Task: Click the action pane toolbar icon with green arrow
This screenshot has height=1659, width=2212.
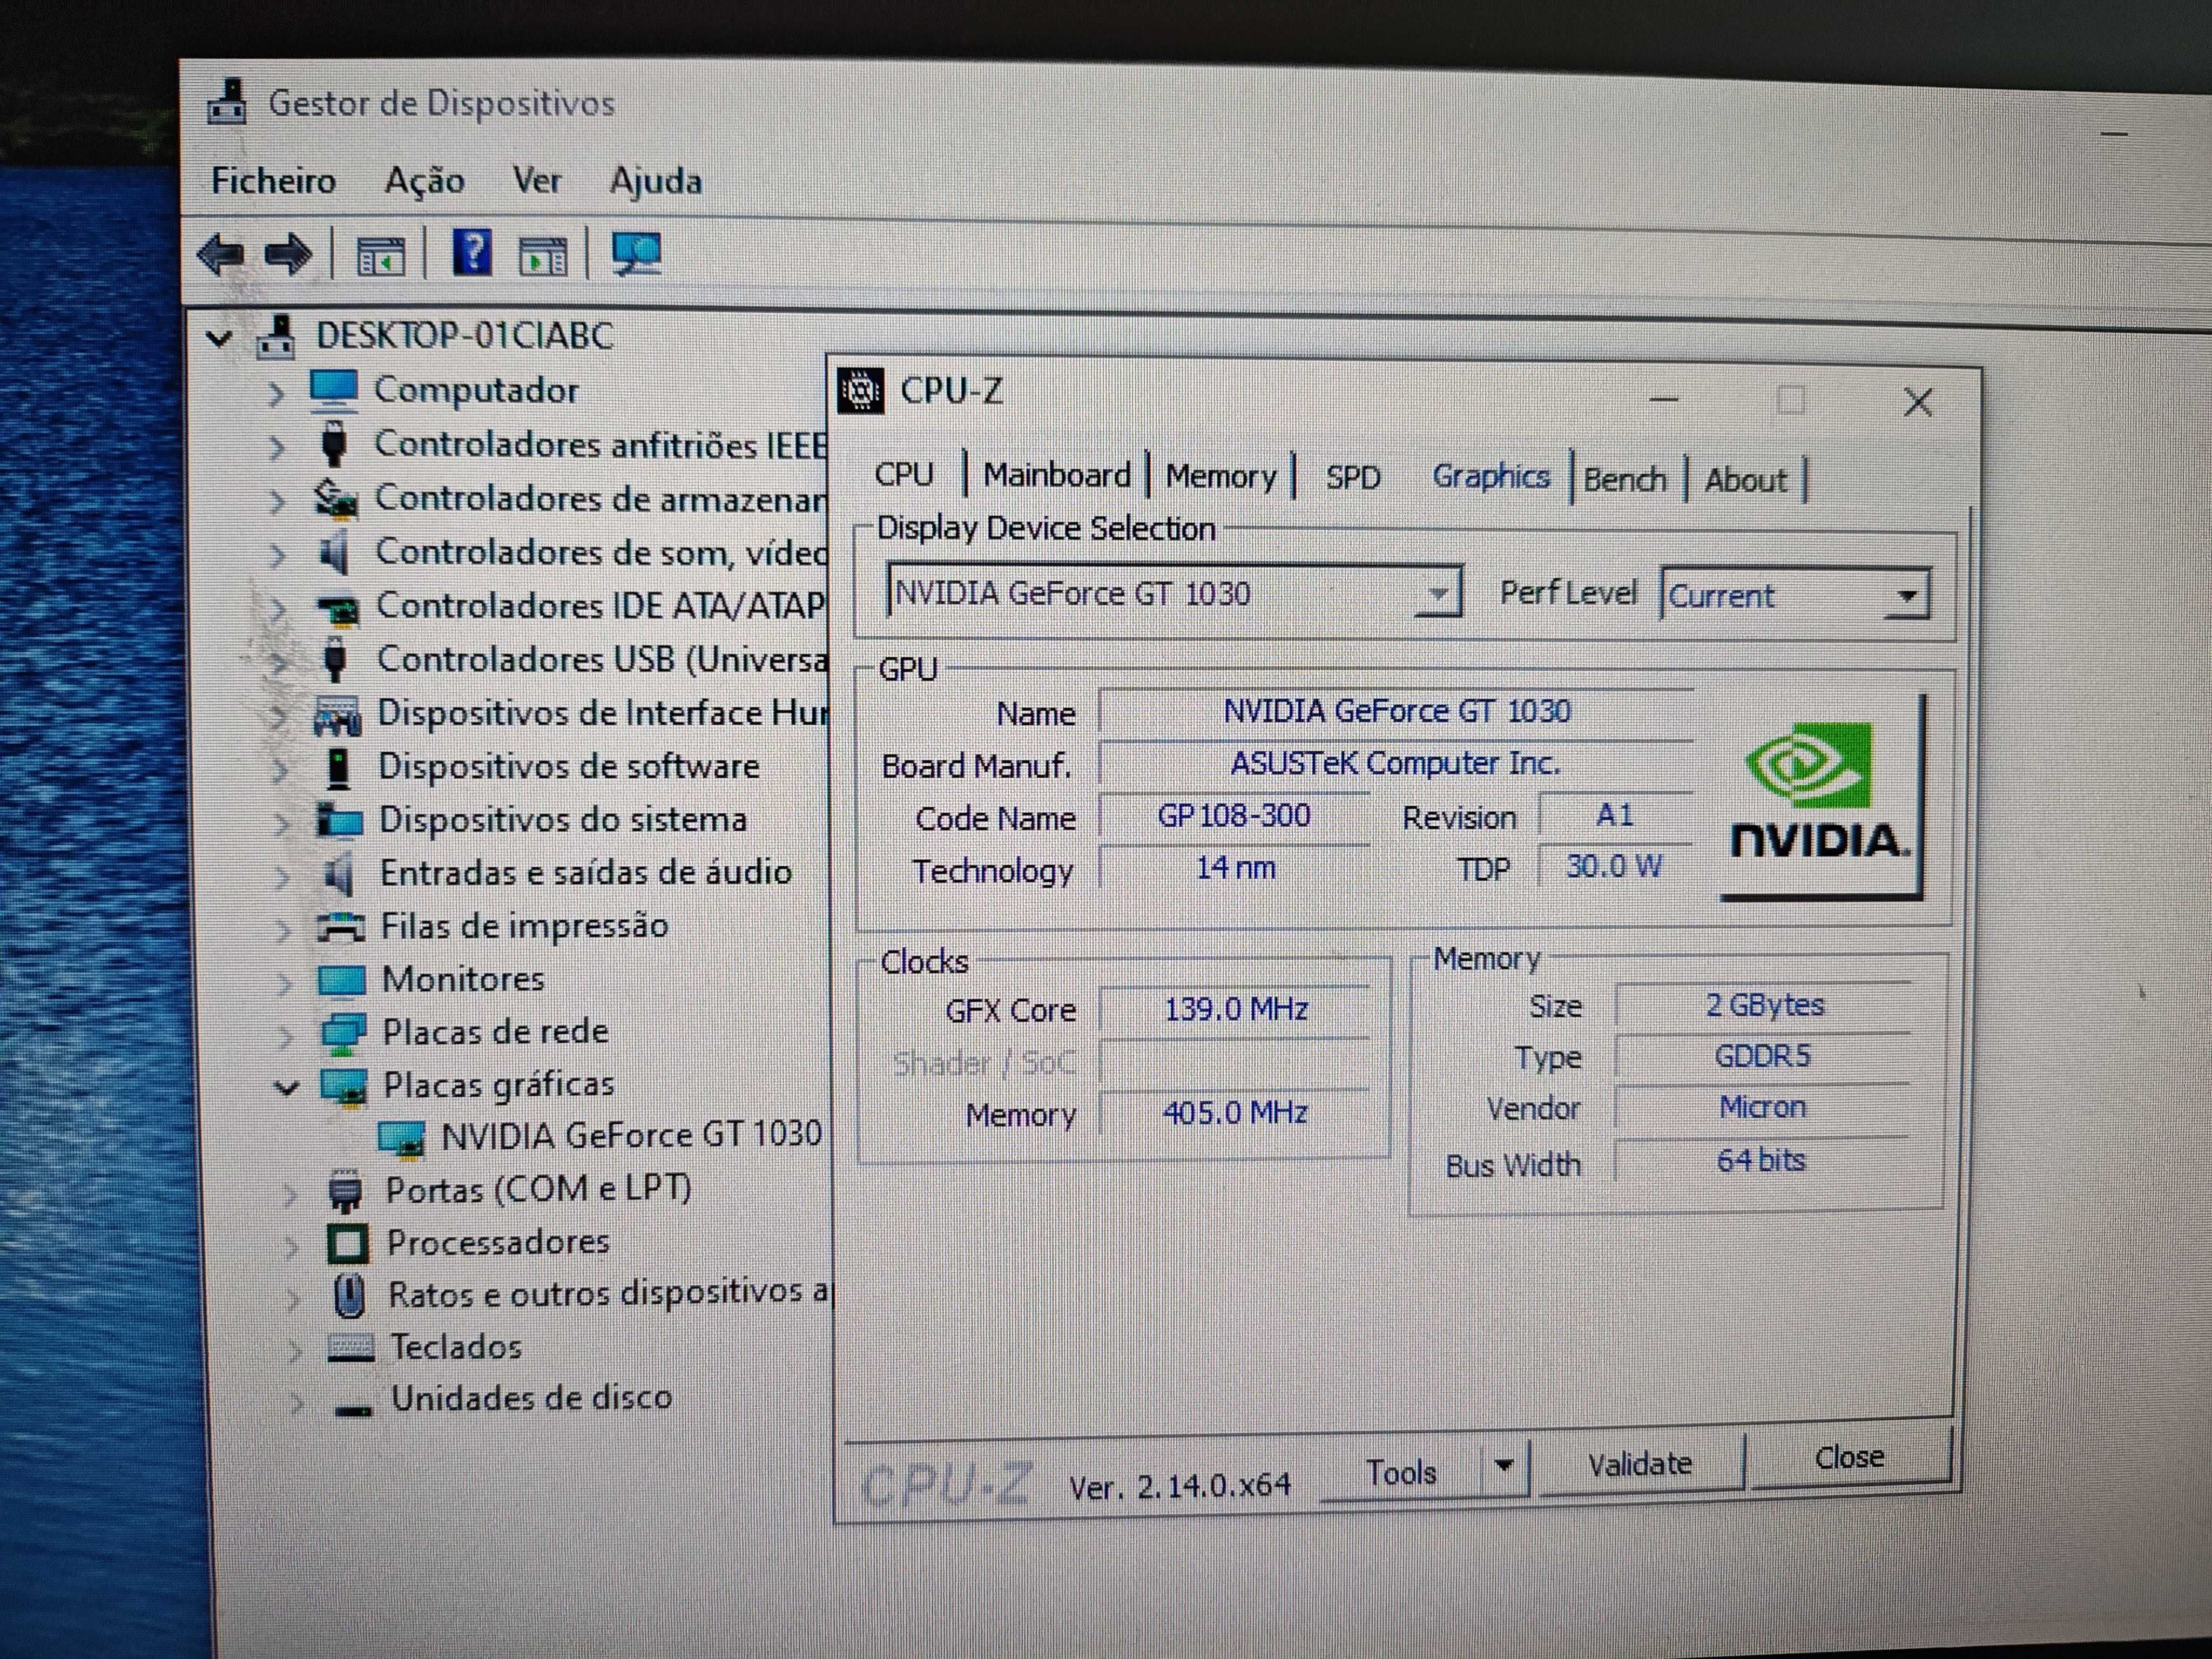Action: tap(543, 256)
